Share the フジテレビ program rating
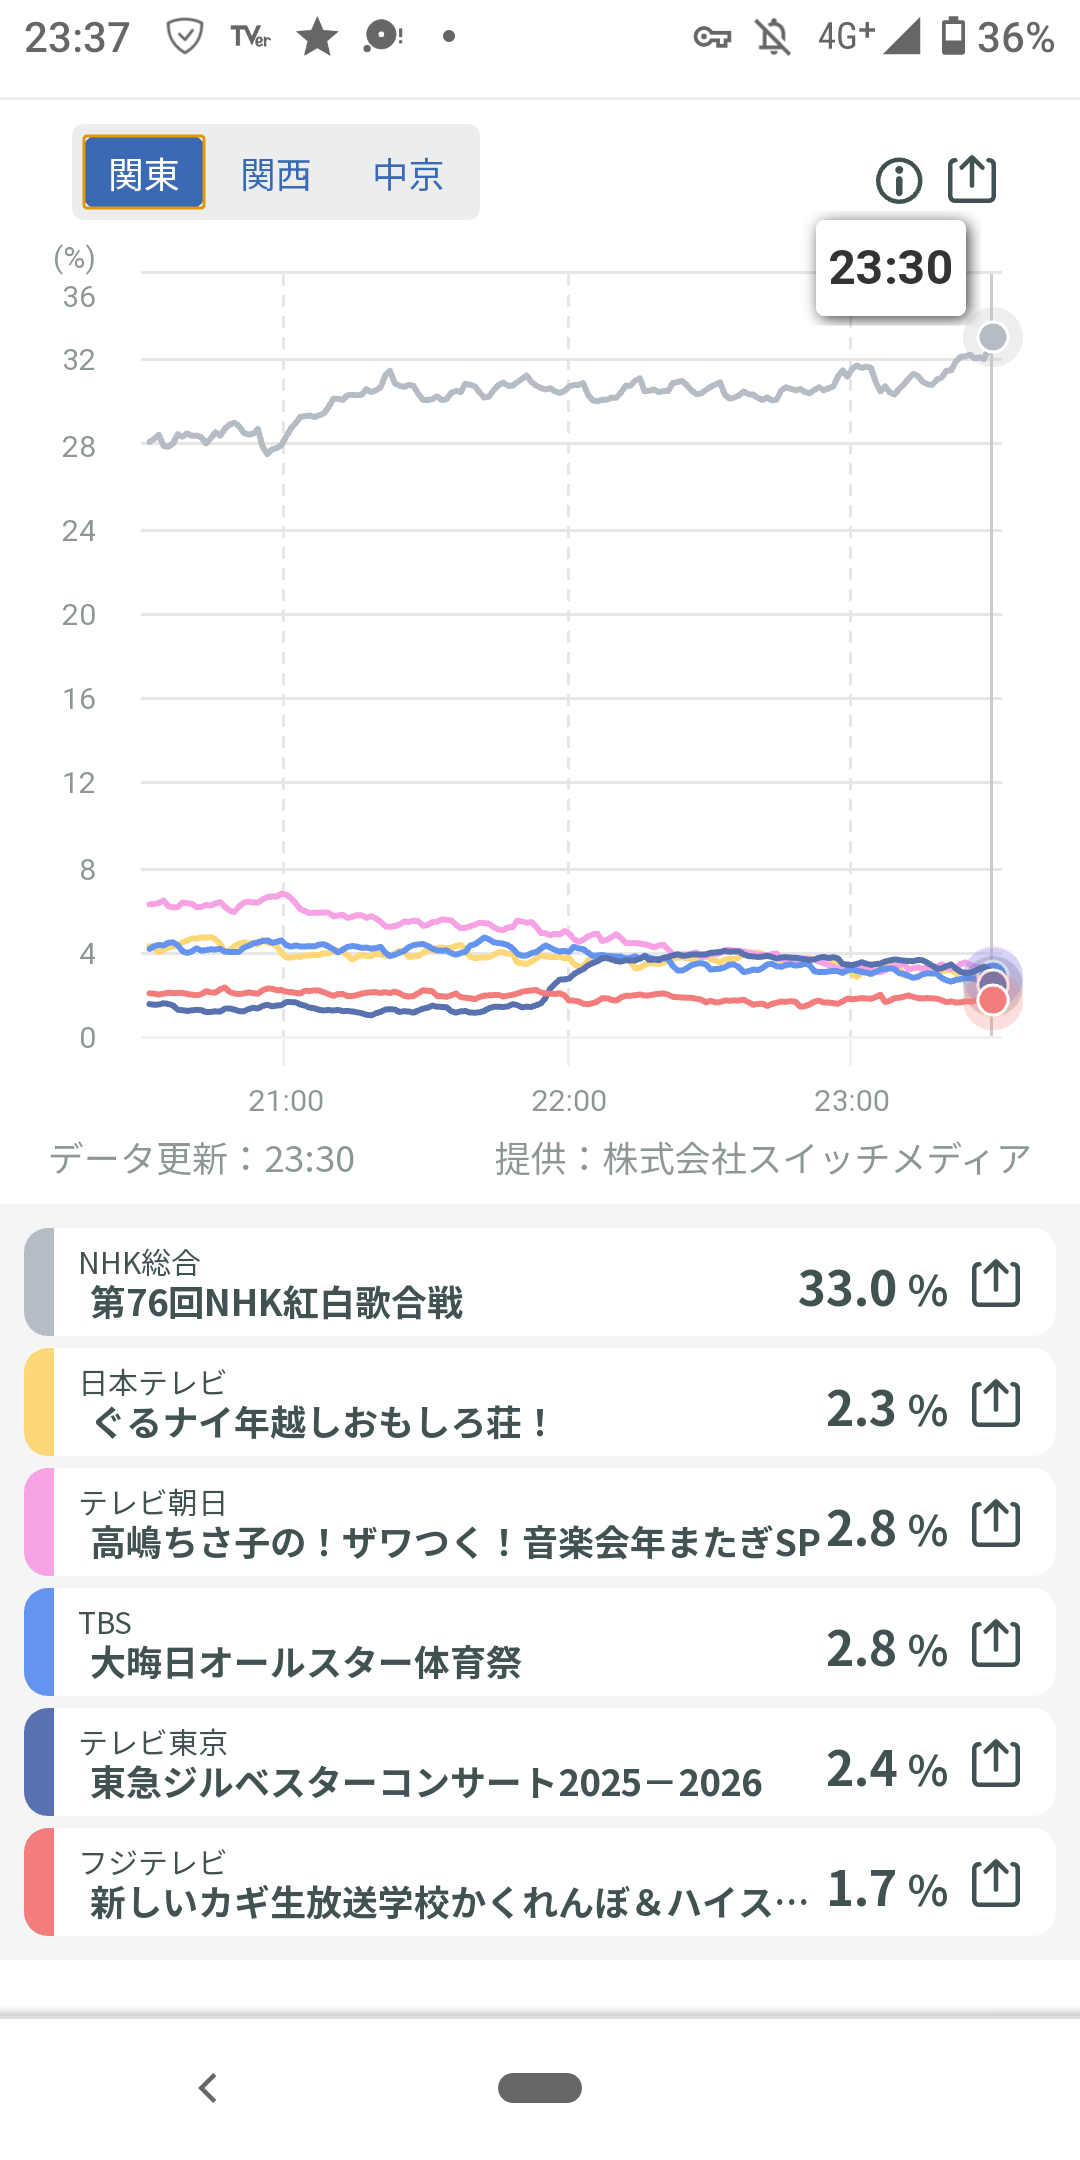The width and height of the screenshot is (1080, 2160). [x=996, y=1884]
